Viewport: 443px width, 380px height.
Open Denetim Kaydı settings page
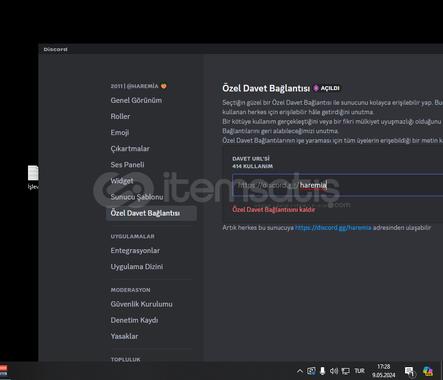point(134,320)
